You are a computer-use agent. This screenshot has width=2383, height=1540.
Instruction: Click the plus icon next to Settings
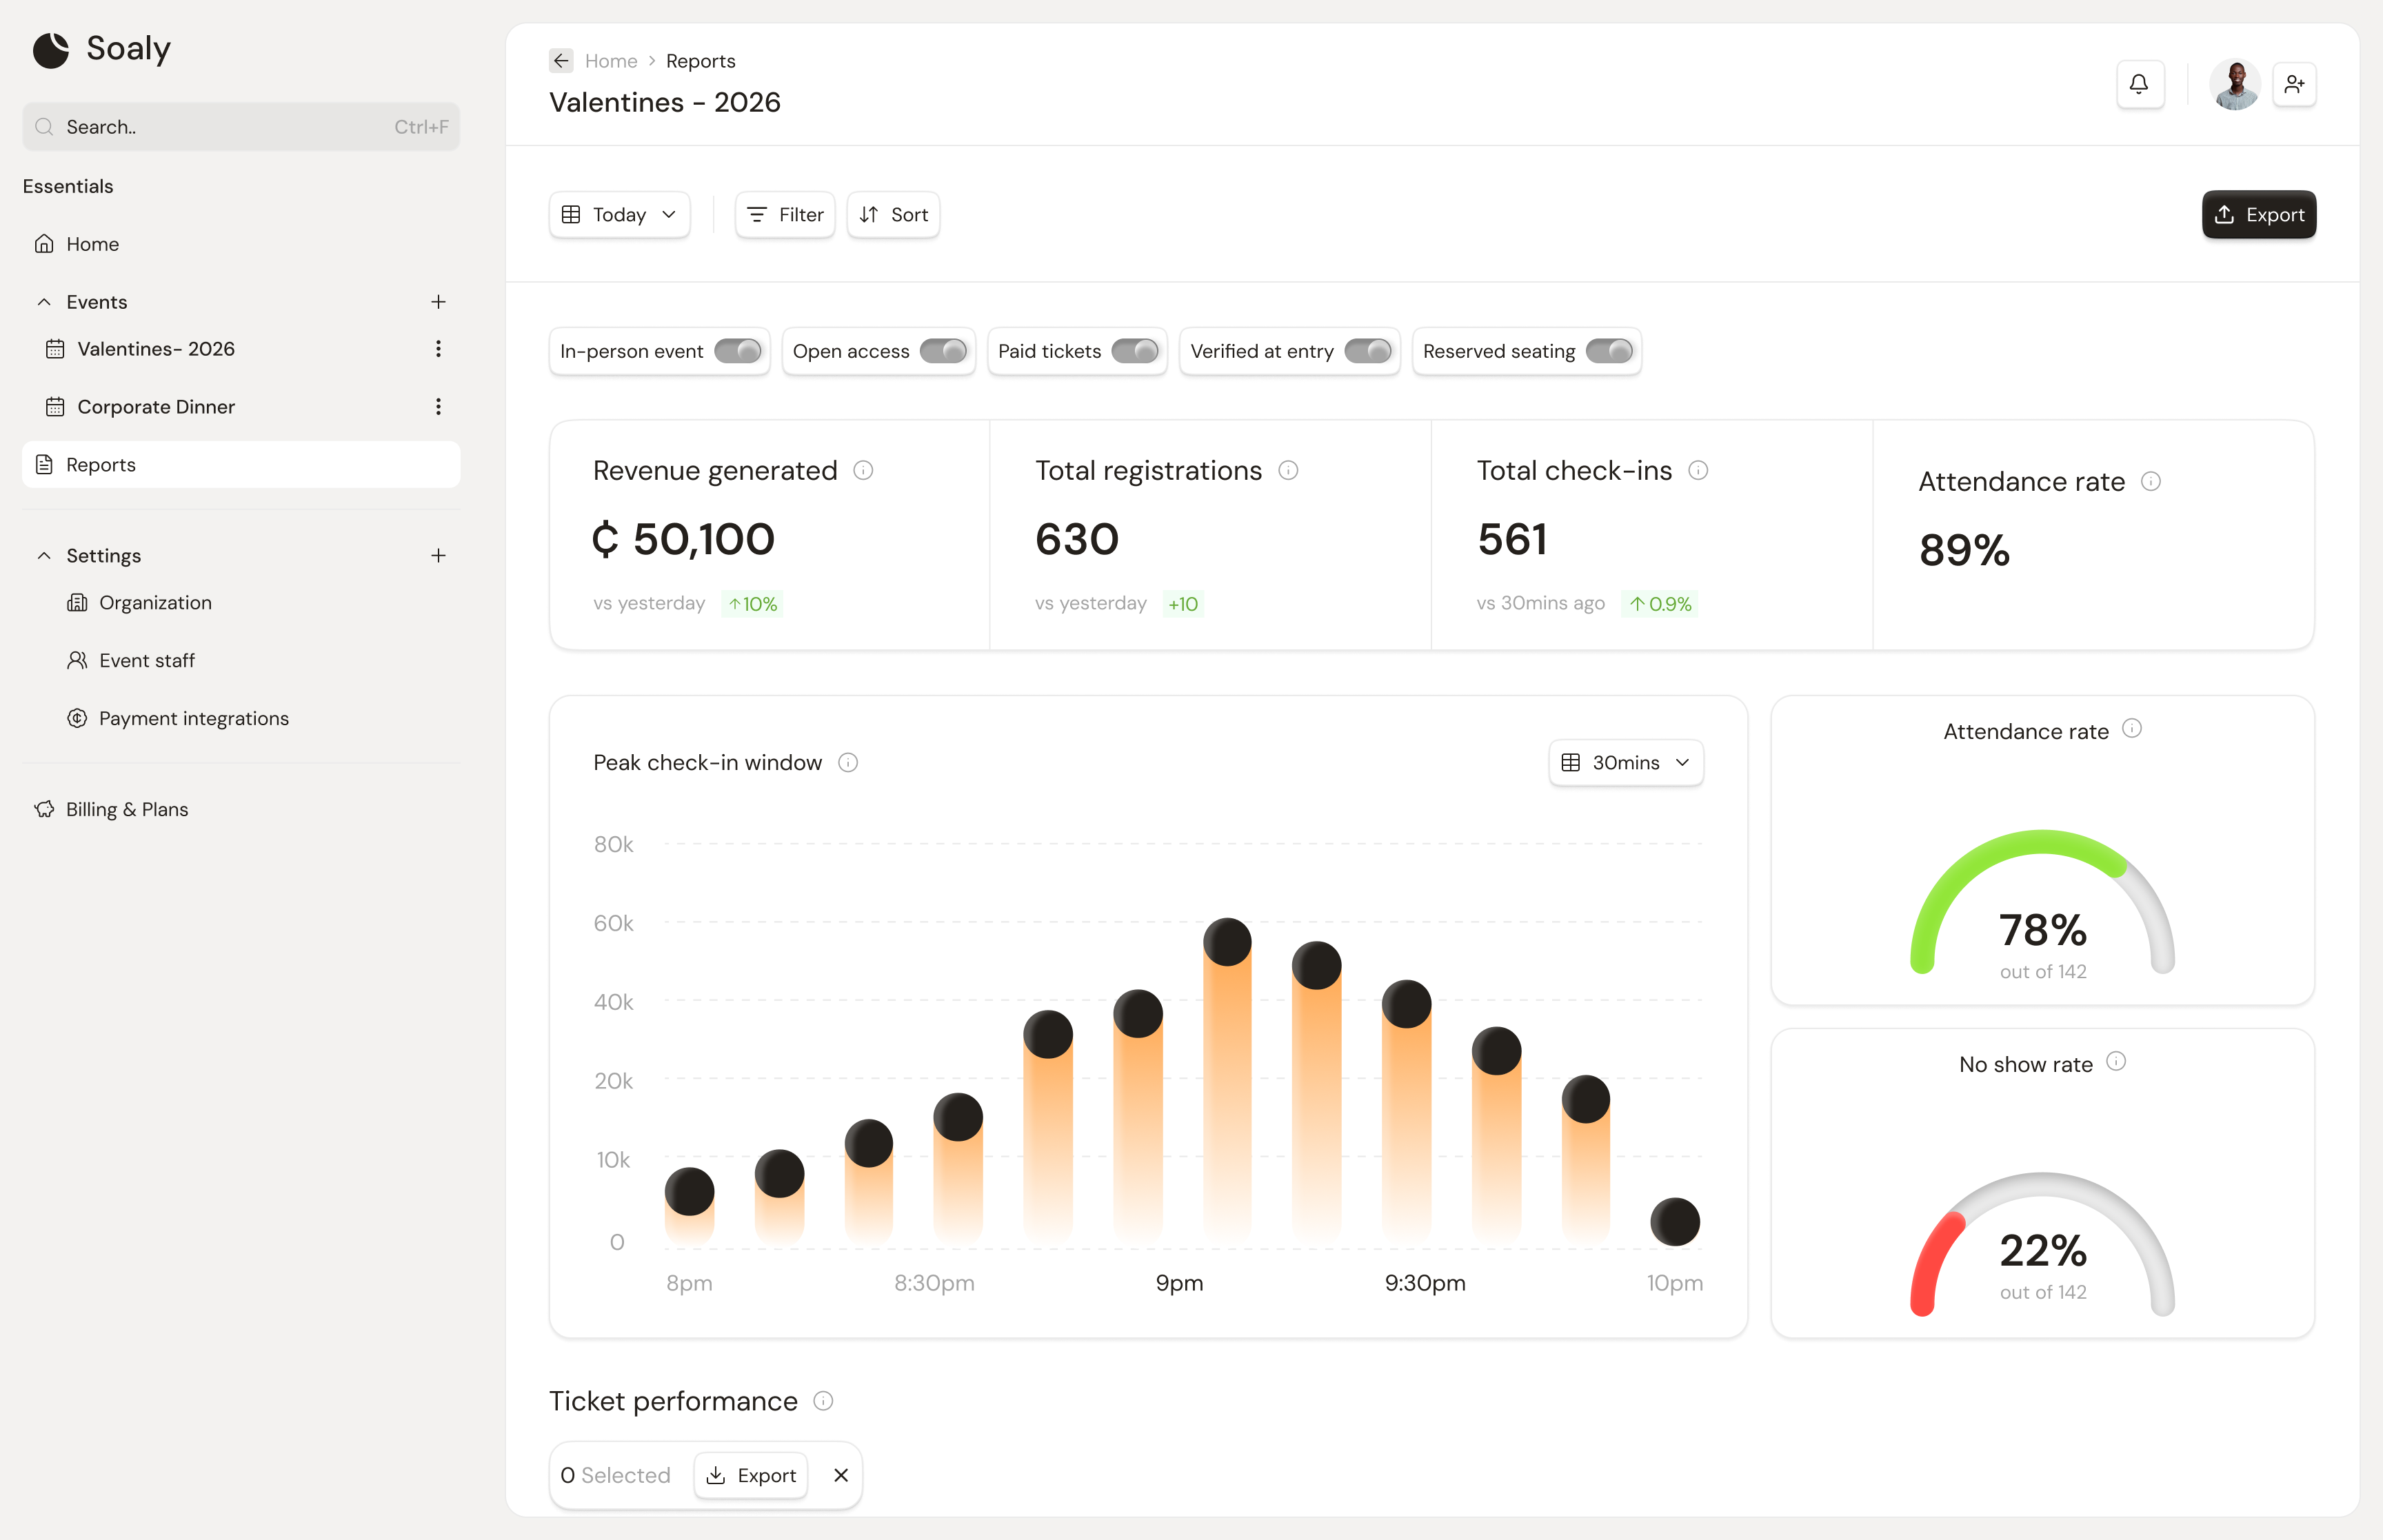pyautogui.click(x=438, y=556)
